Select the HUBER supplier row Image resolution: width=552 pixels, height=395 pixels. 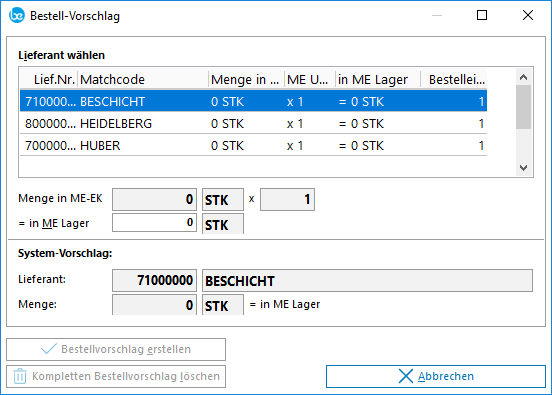coord(253,145)
